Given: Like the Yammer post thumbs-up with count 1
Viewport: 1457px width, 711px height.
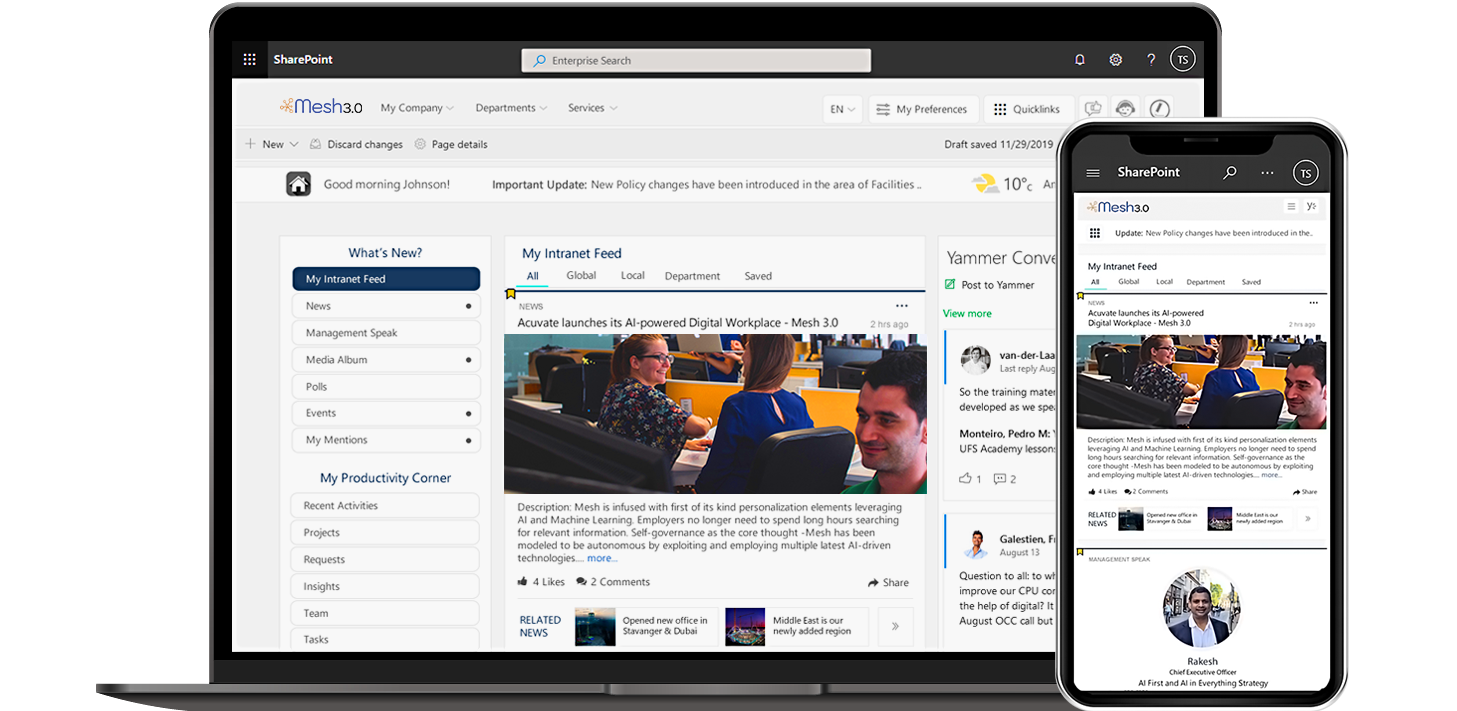Looking at the screenshot, I should coord(970,479).
